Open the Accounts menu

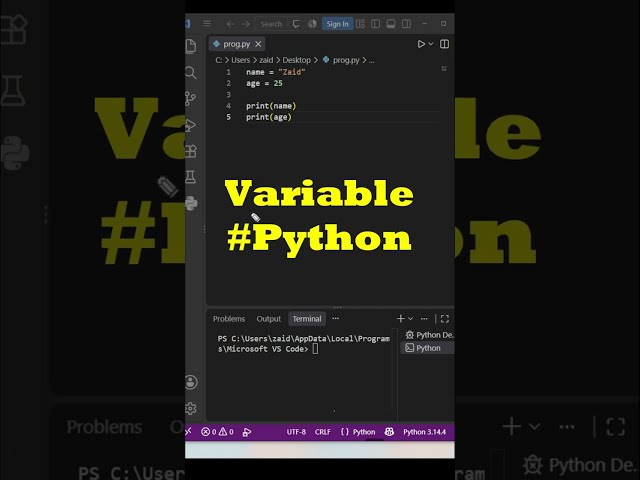pos(191,382)
